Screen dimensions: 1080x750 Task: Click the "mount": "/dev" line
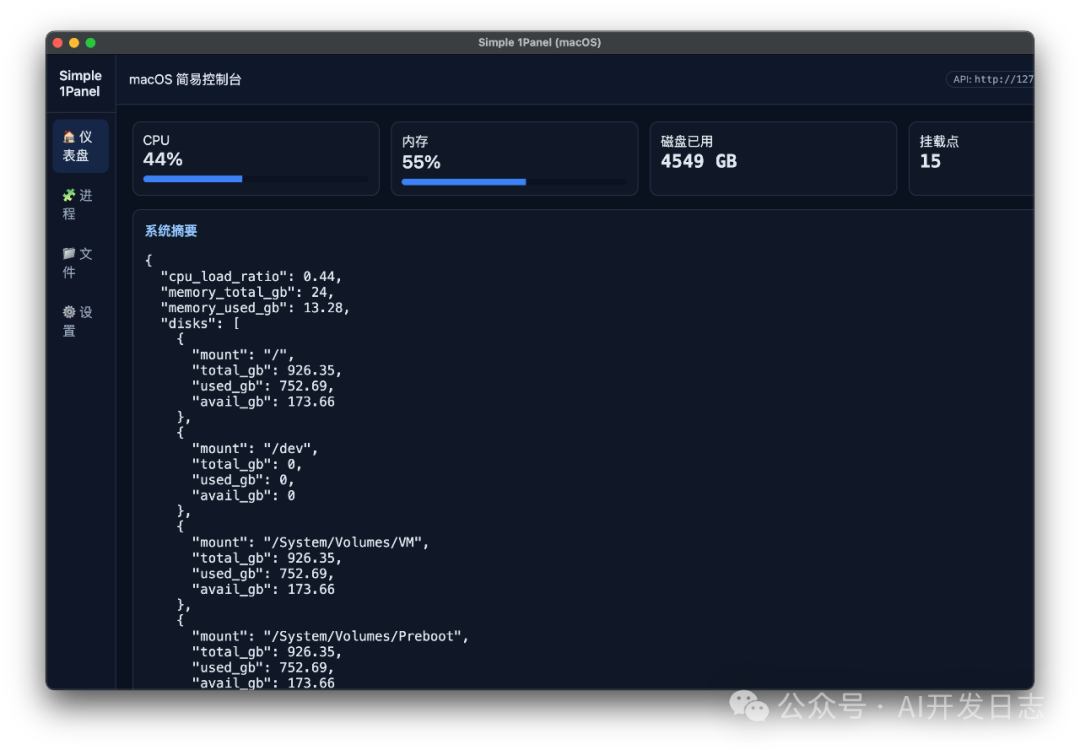coord(255,448)
